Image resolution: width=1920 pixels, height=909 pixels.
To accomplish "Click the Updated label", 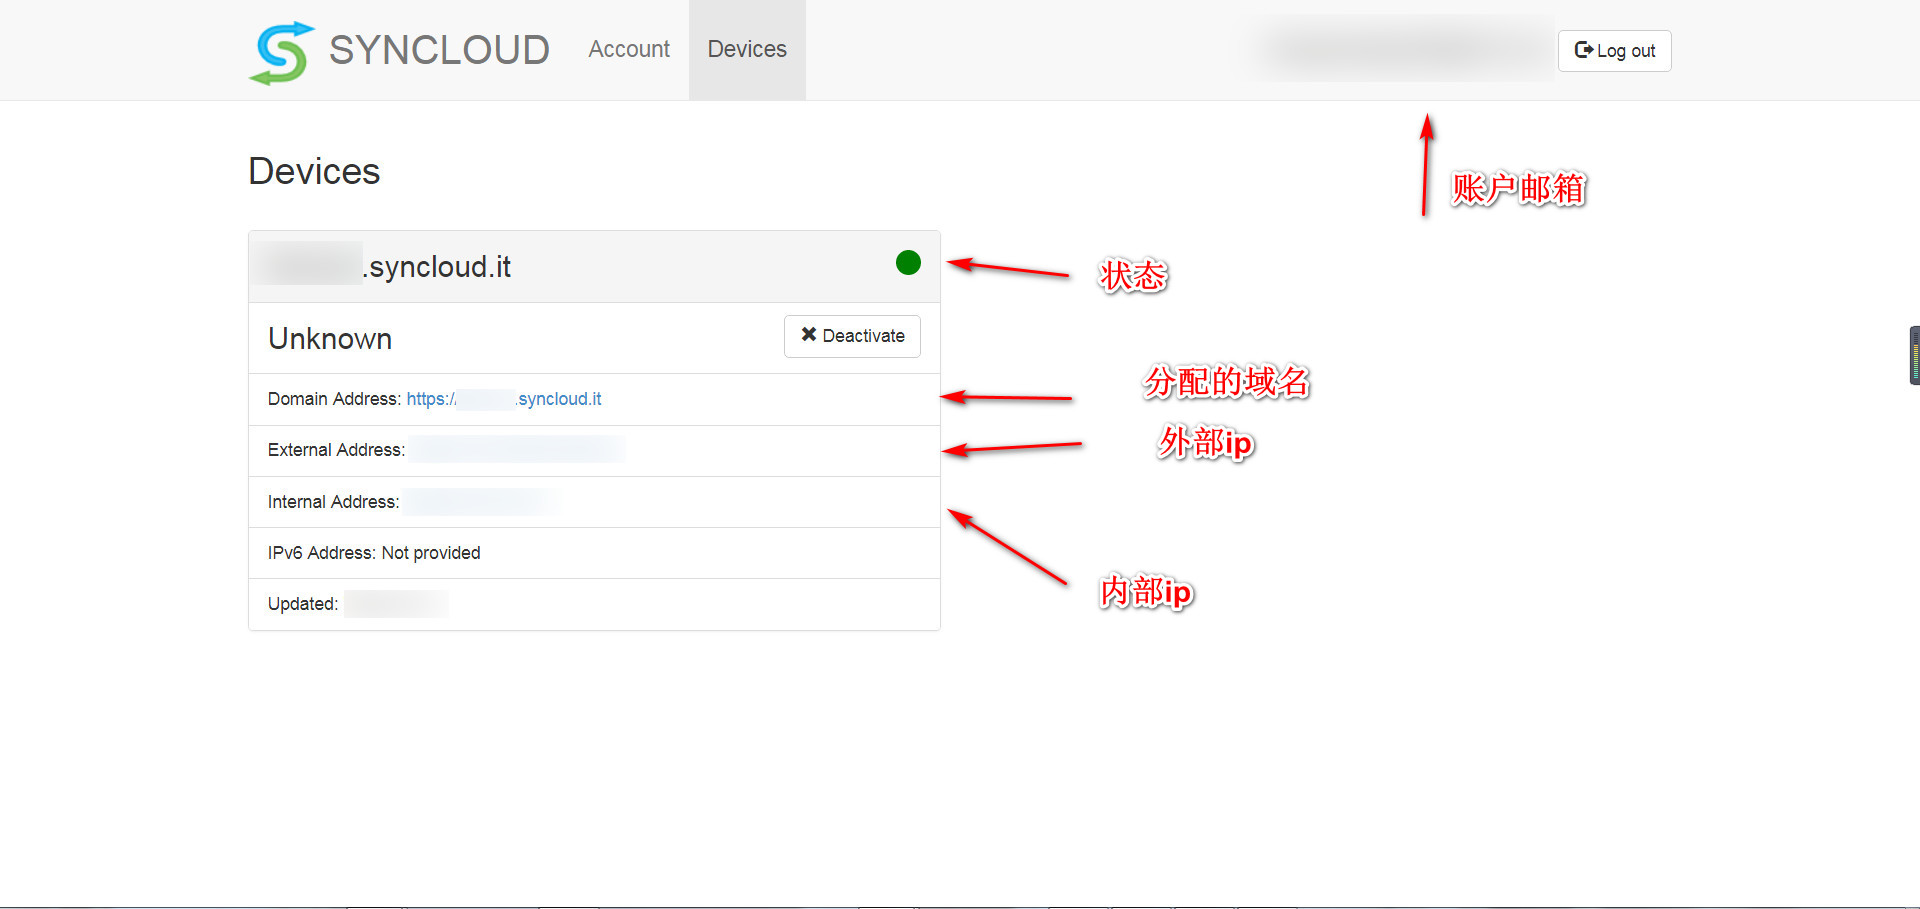I will [x=303, y=604].
